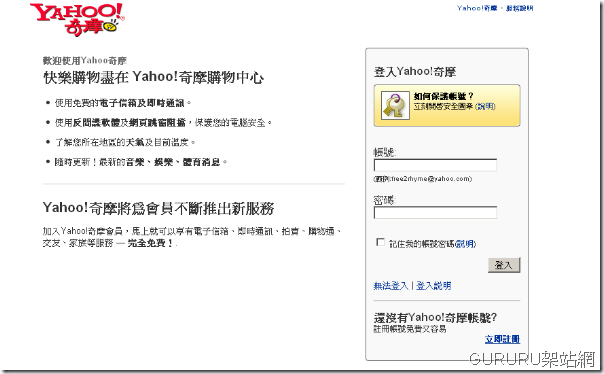Click the key security icon

pyautogui.click(x=395, y=106)
